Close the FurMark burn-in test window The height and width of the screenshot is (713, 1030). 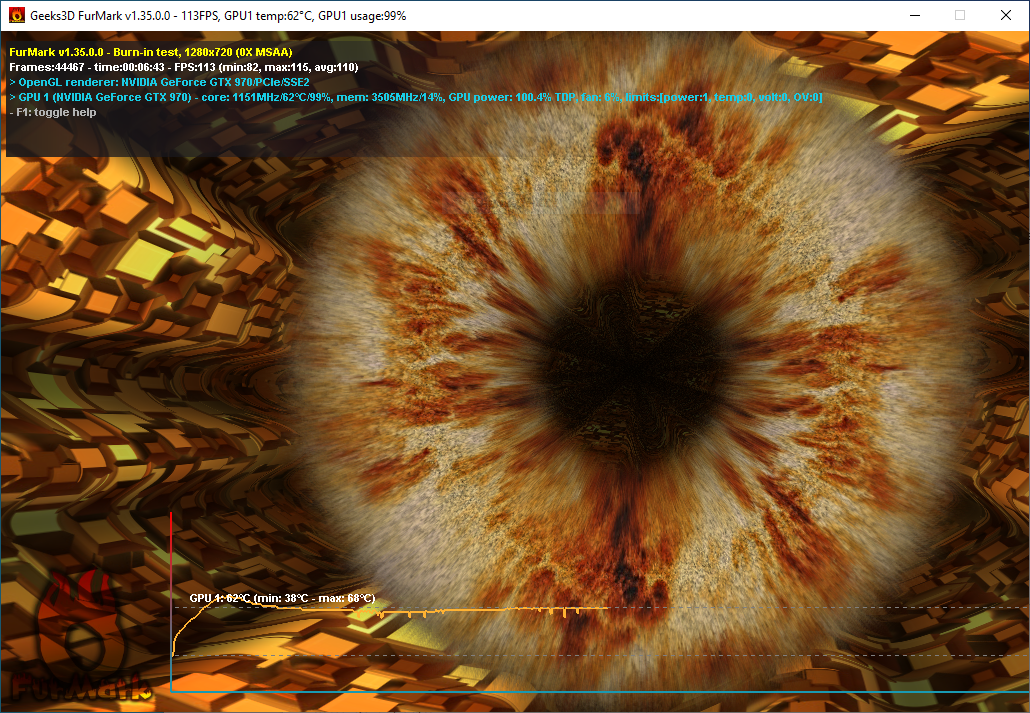coord(1006,15)
